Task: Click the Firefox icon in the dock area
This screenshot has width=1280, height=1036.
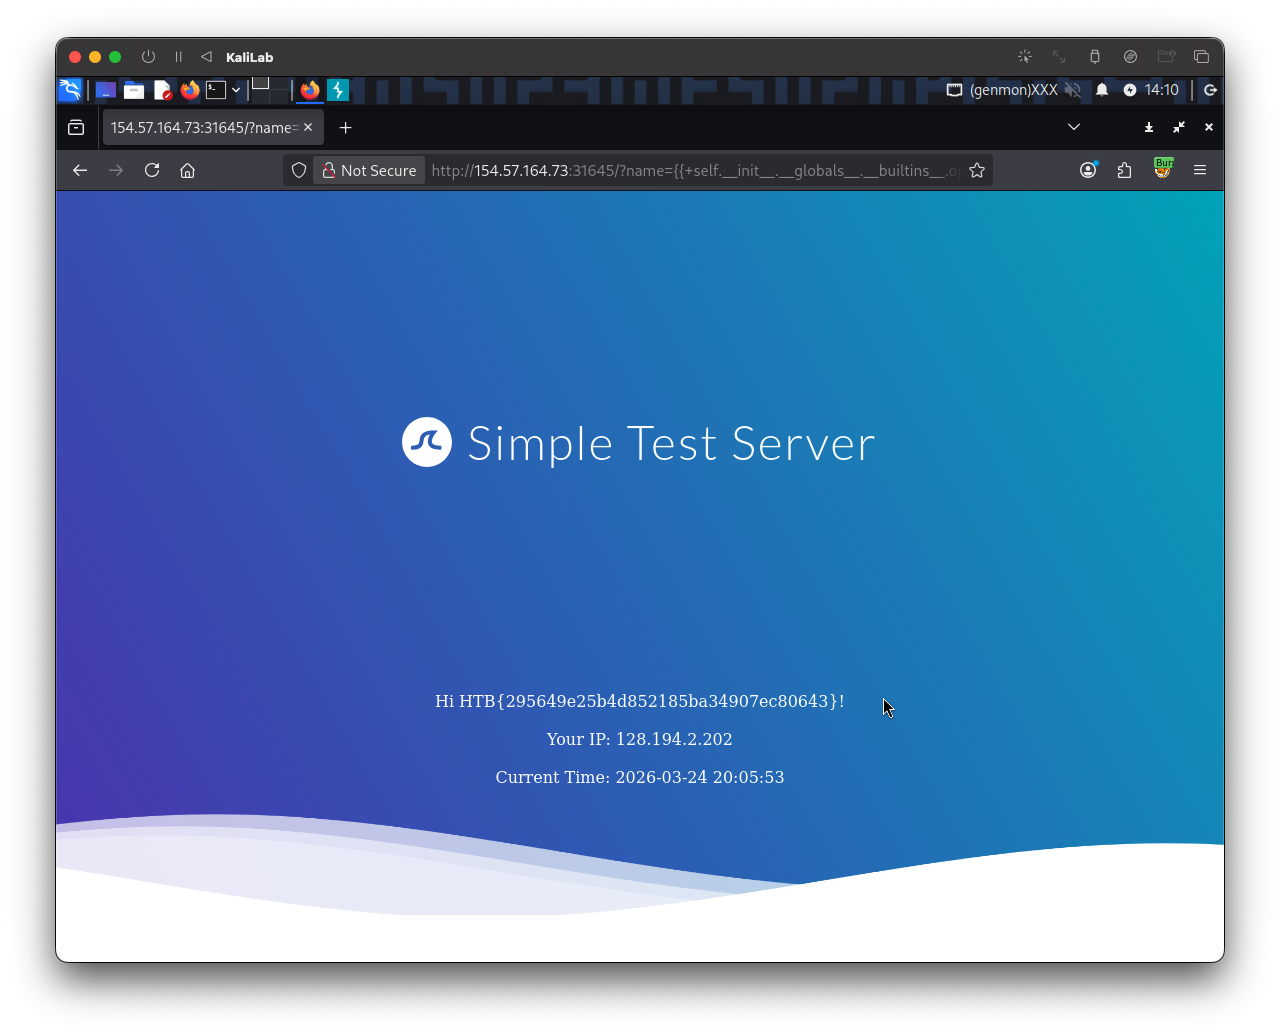Action: (x=310, y=90)
